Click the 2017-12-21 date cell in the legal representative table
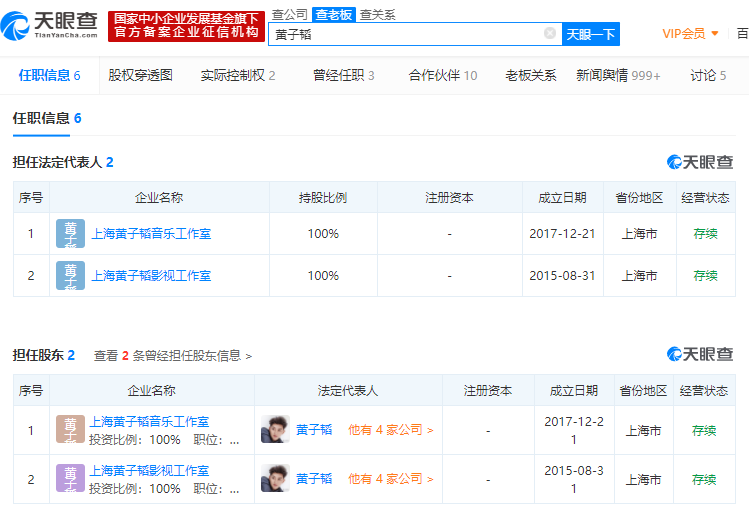This screenshot has width=749, height=506. 562,234
